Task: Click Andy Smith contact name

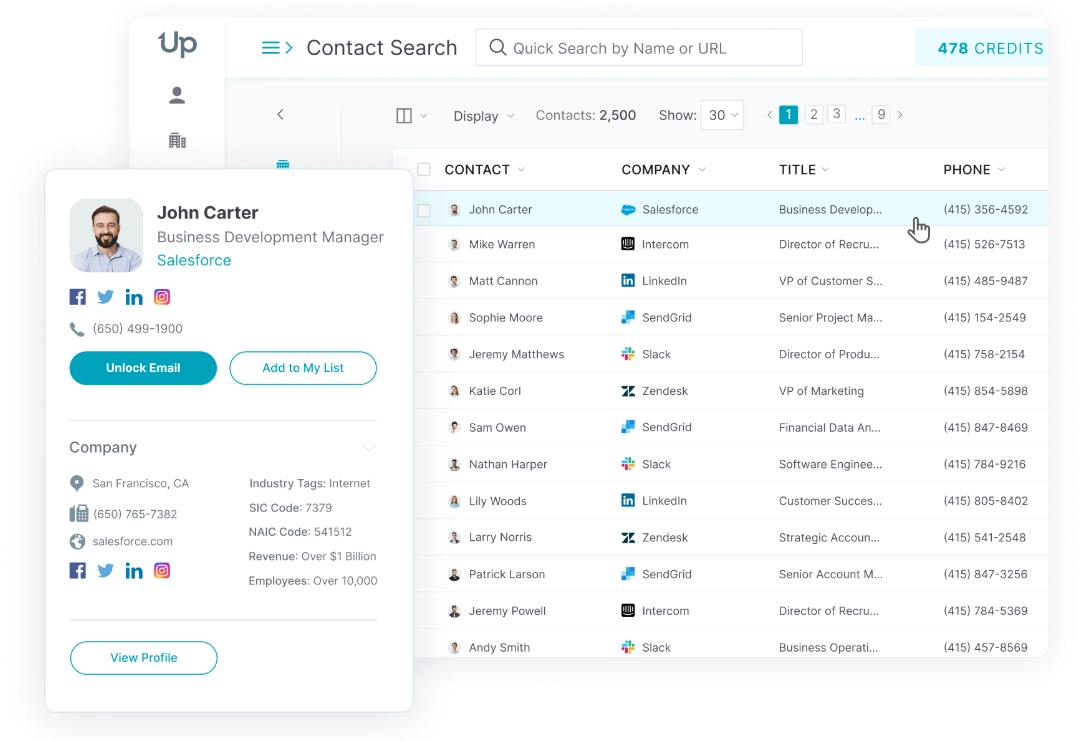Action: tap(499, 648)
